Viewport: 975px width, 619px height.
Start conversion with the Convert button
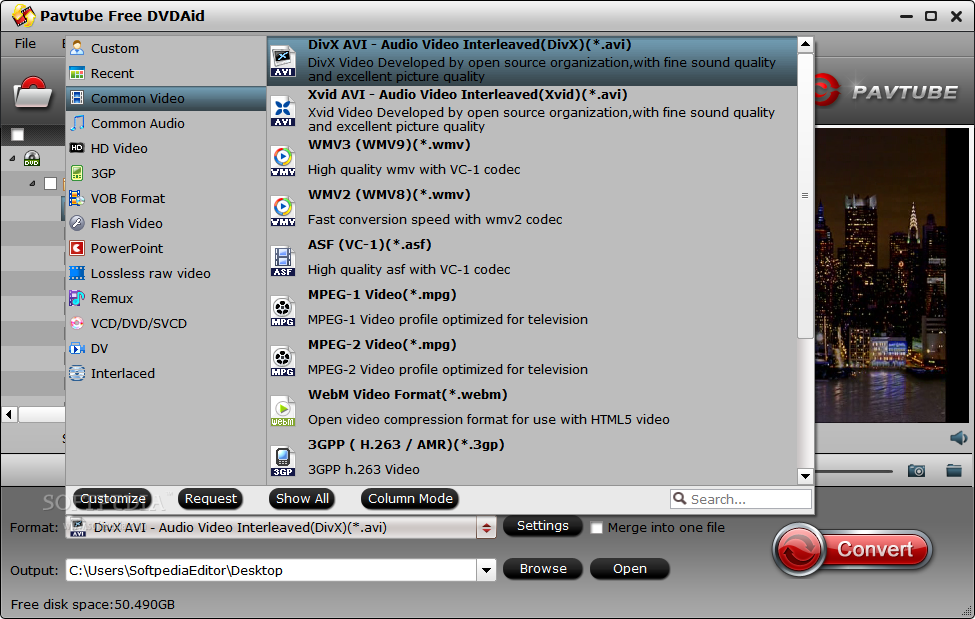[x=853, y=549]
